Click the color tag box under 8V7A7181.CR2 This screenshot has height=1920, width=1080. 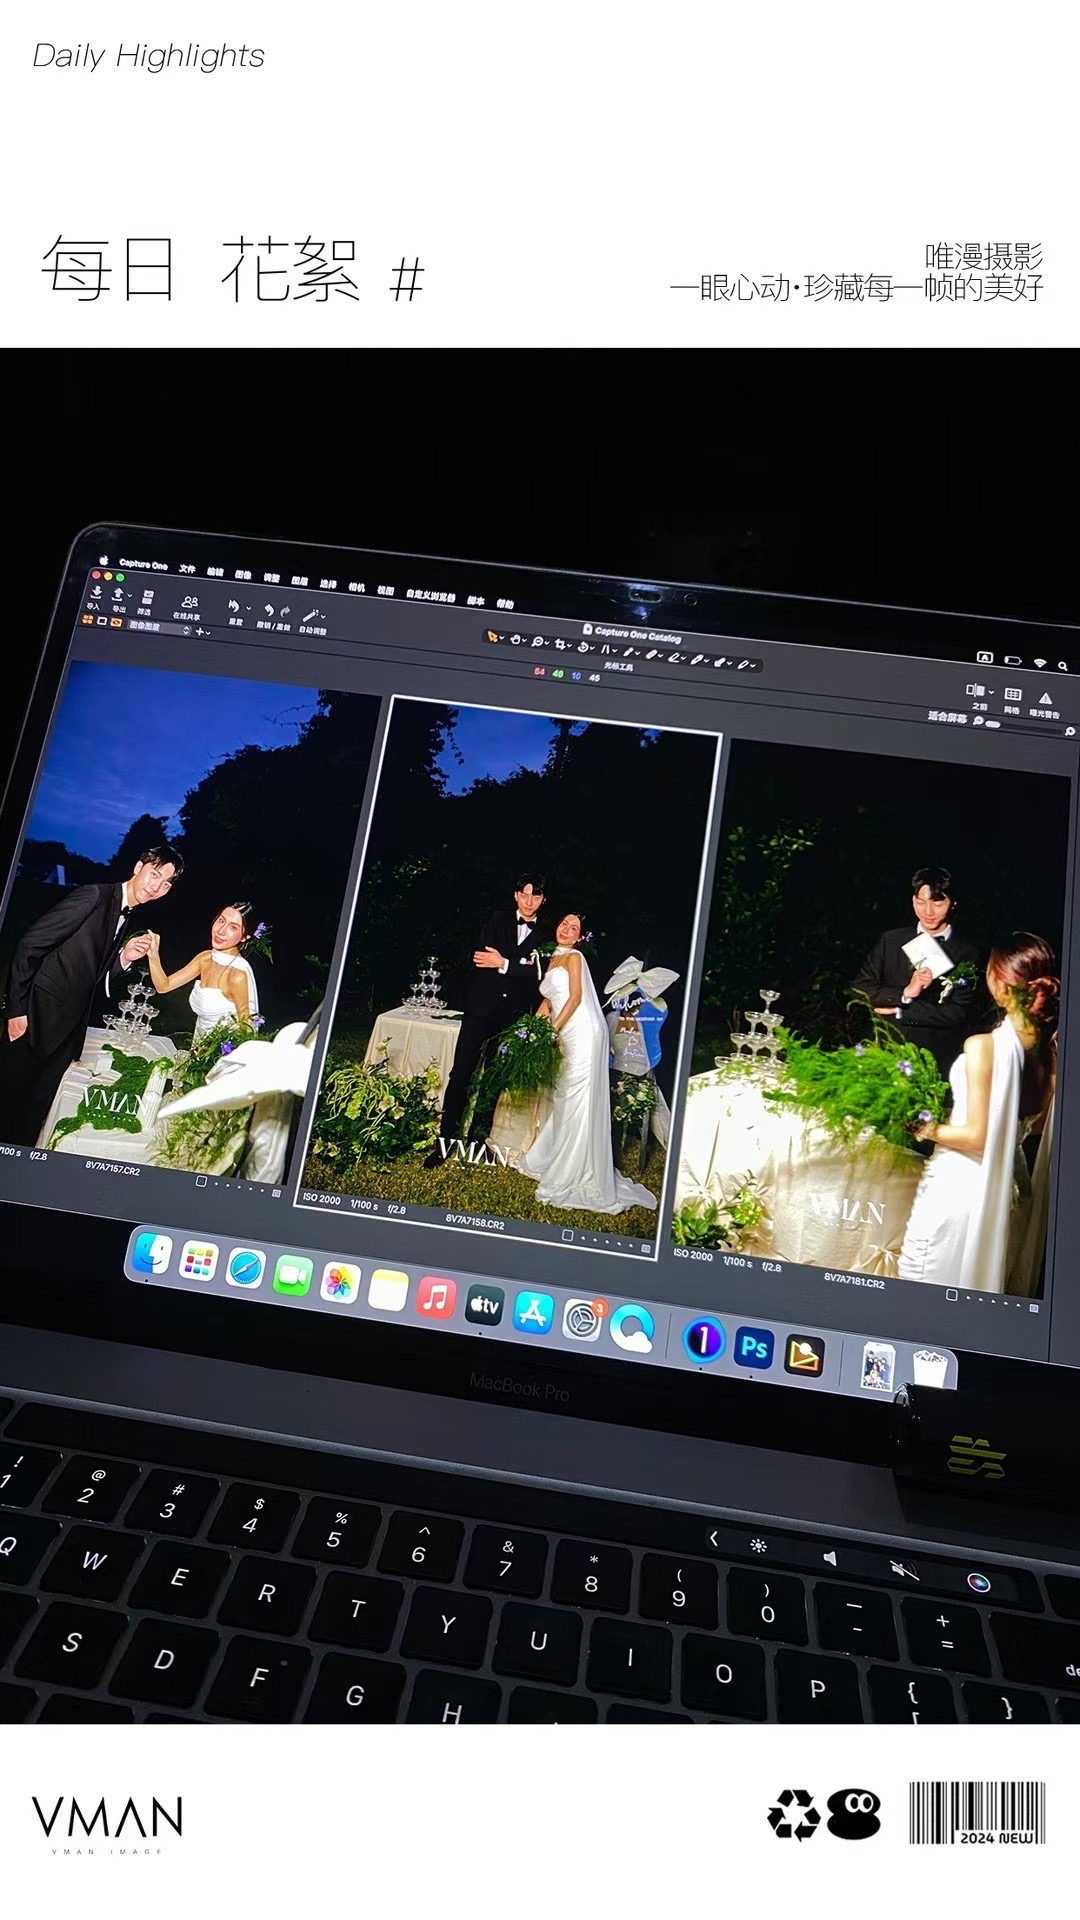click(951, 1295)
